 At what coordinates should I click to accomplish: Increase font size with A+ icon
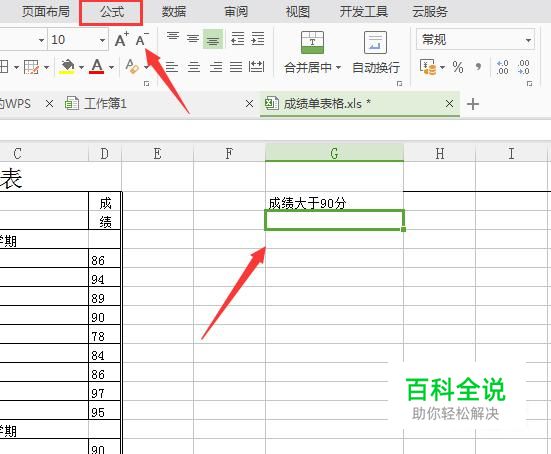[x=122, y=39]
